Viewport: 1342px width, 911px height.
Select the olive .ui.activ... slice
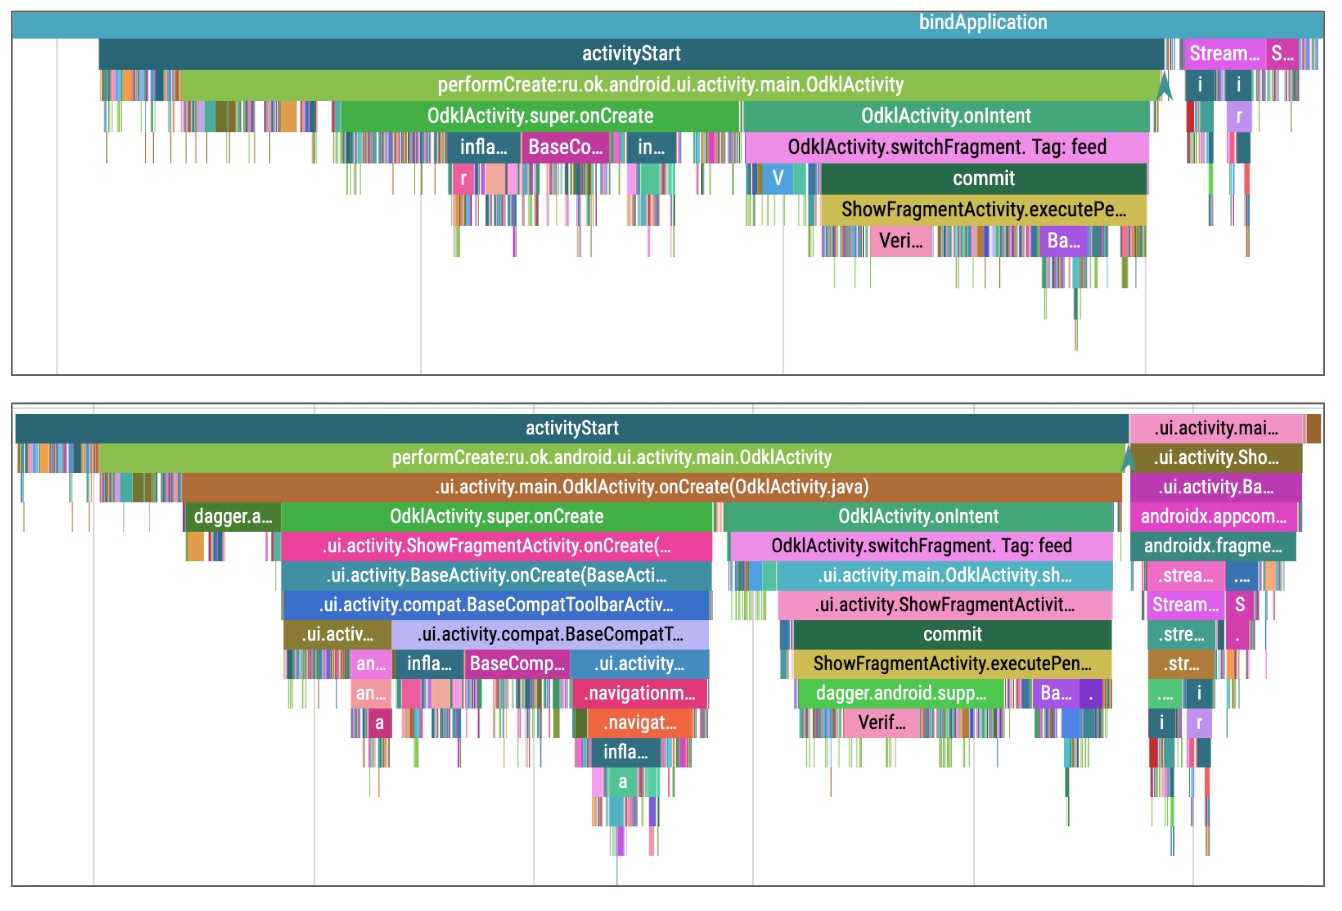click(x=337, y=635)
